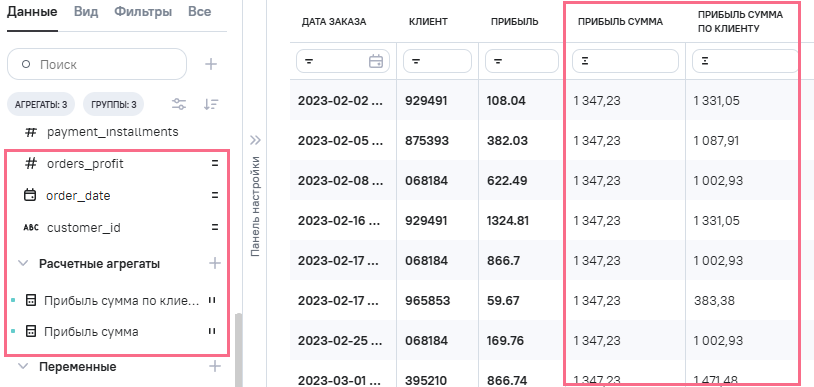The image size is (814, 387).
Task: Click the Панель настройки vertical label
Action: 255,206
